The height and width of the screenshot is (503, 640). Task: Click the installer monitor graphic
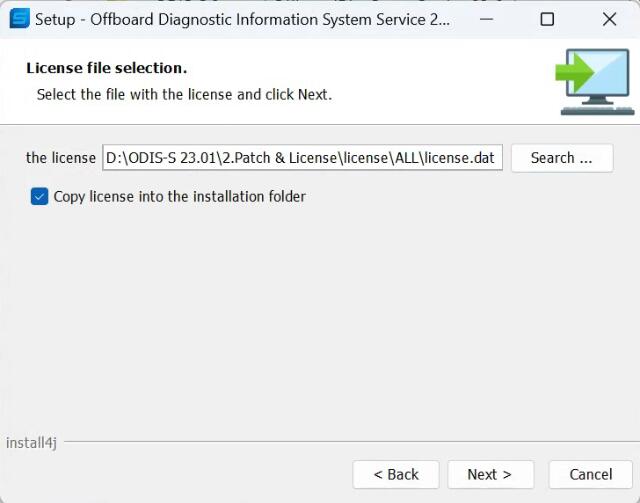coord(595,82)
